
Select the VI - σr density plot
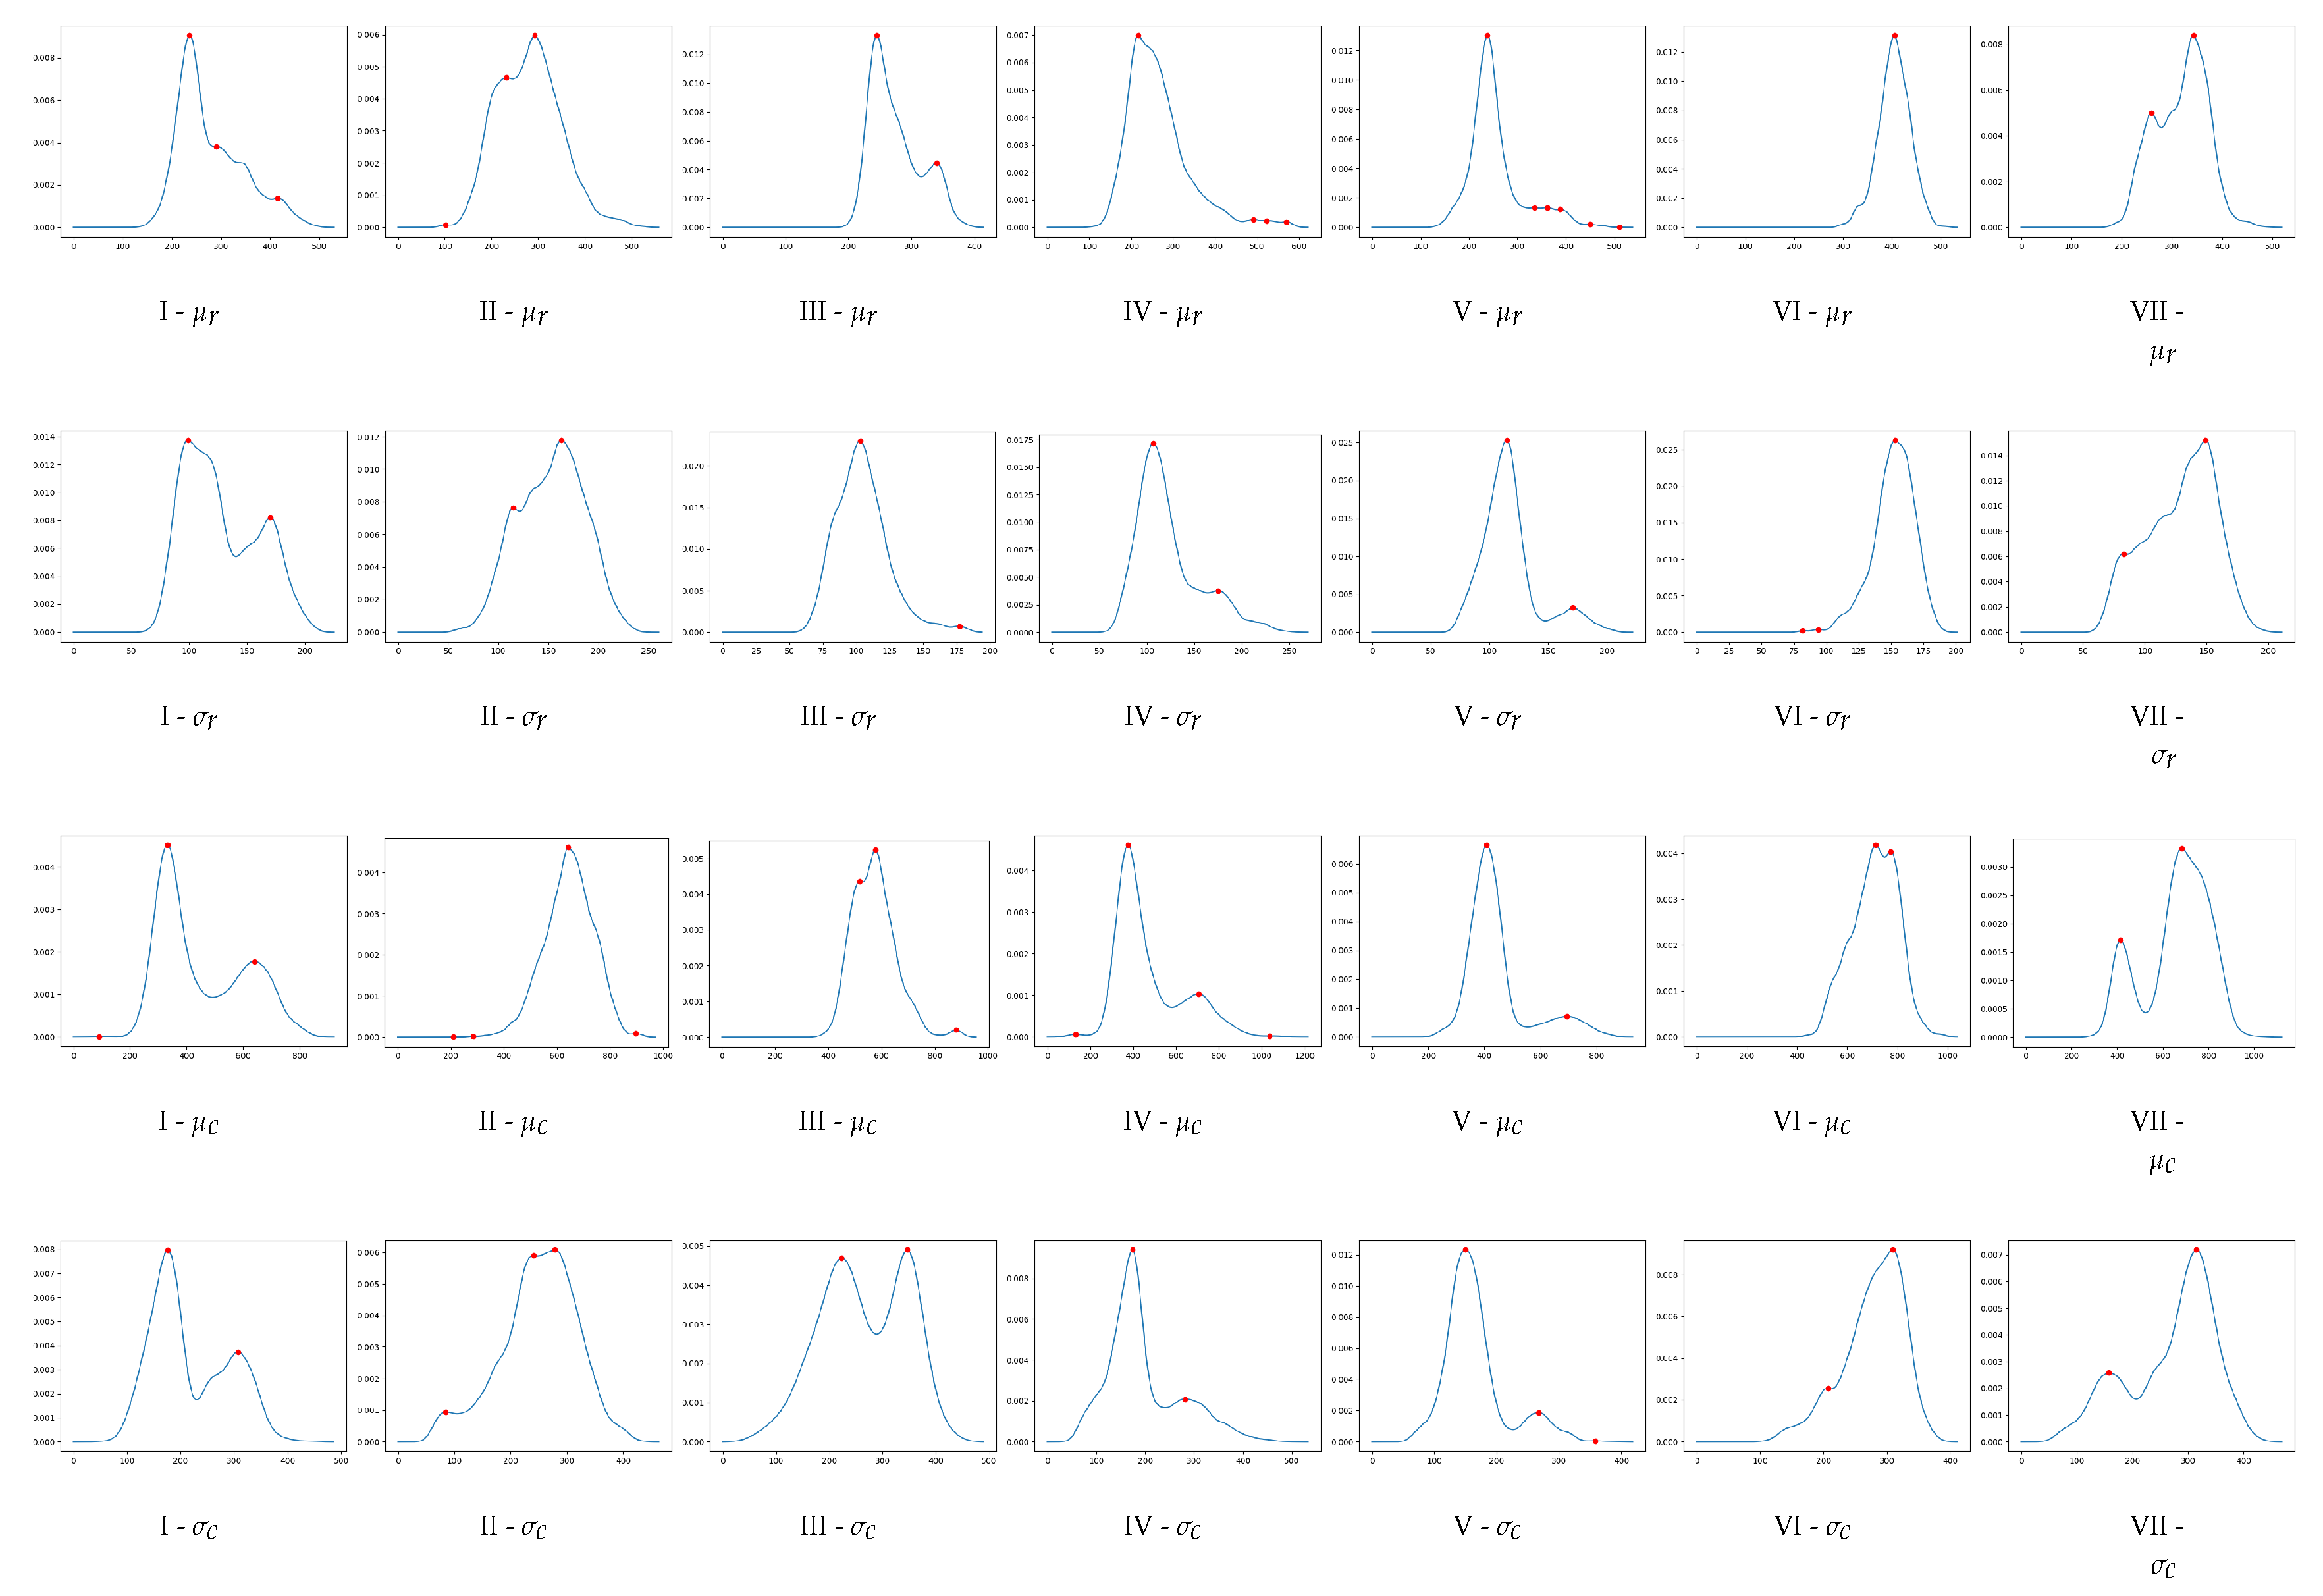tap(1826, 535)
